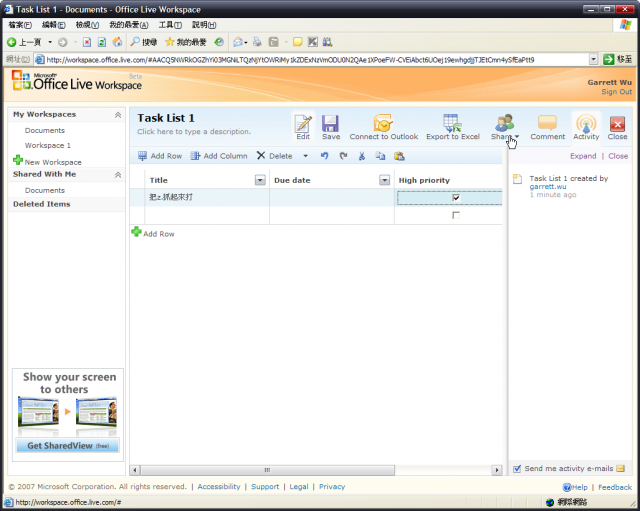Collapse the My Workspaces section

118,115
